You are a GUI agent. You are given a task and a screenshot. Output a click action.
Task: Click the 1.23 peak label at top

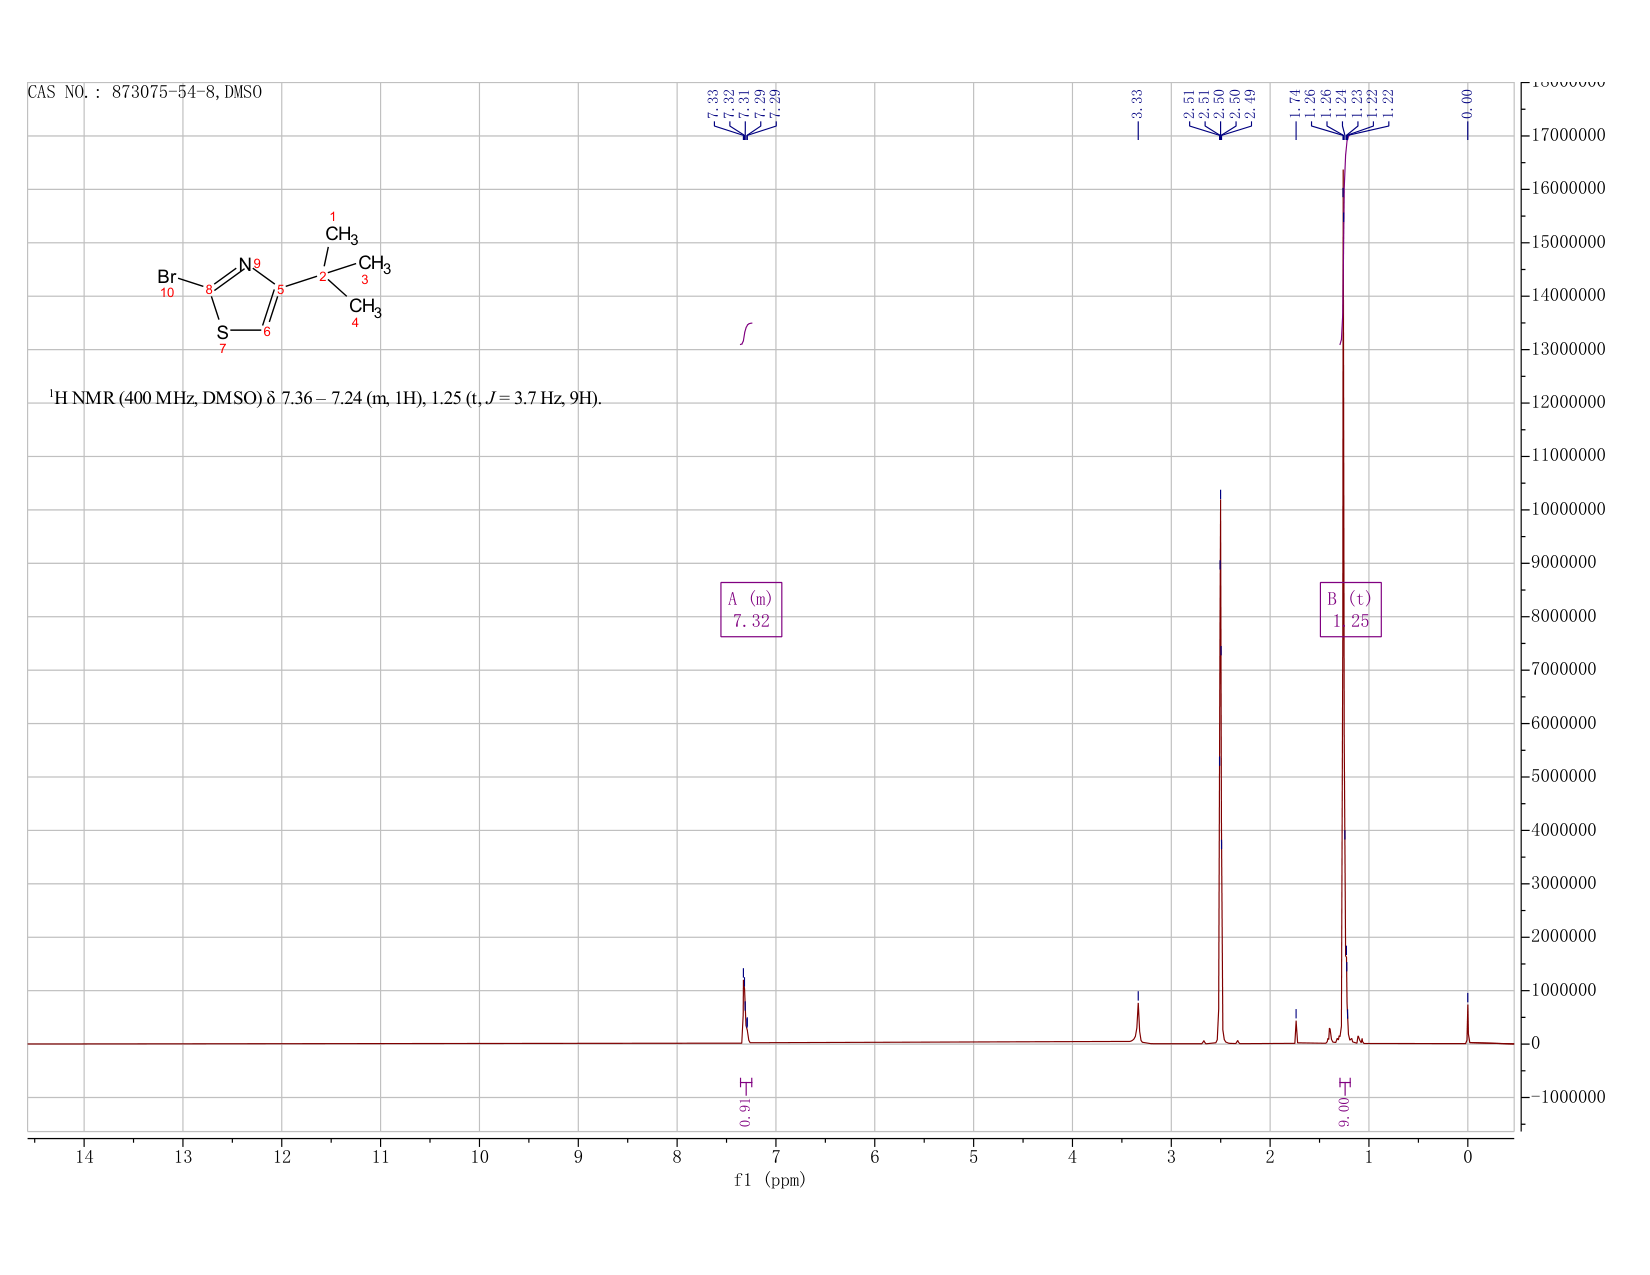(1357, 103)
